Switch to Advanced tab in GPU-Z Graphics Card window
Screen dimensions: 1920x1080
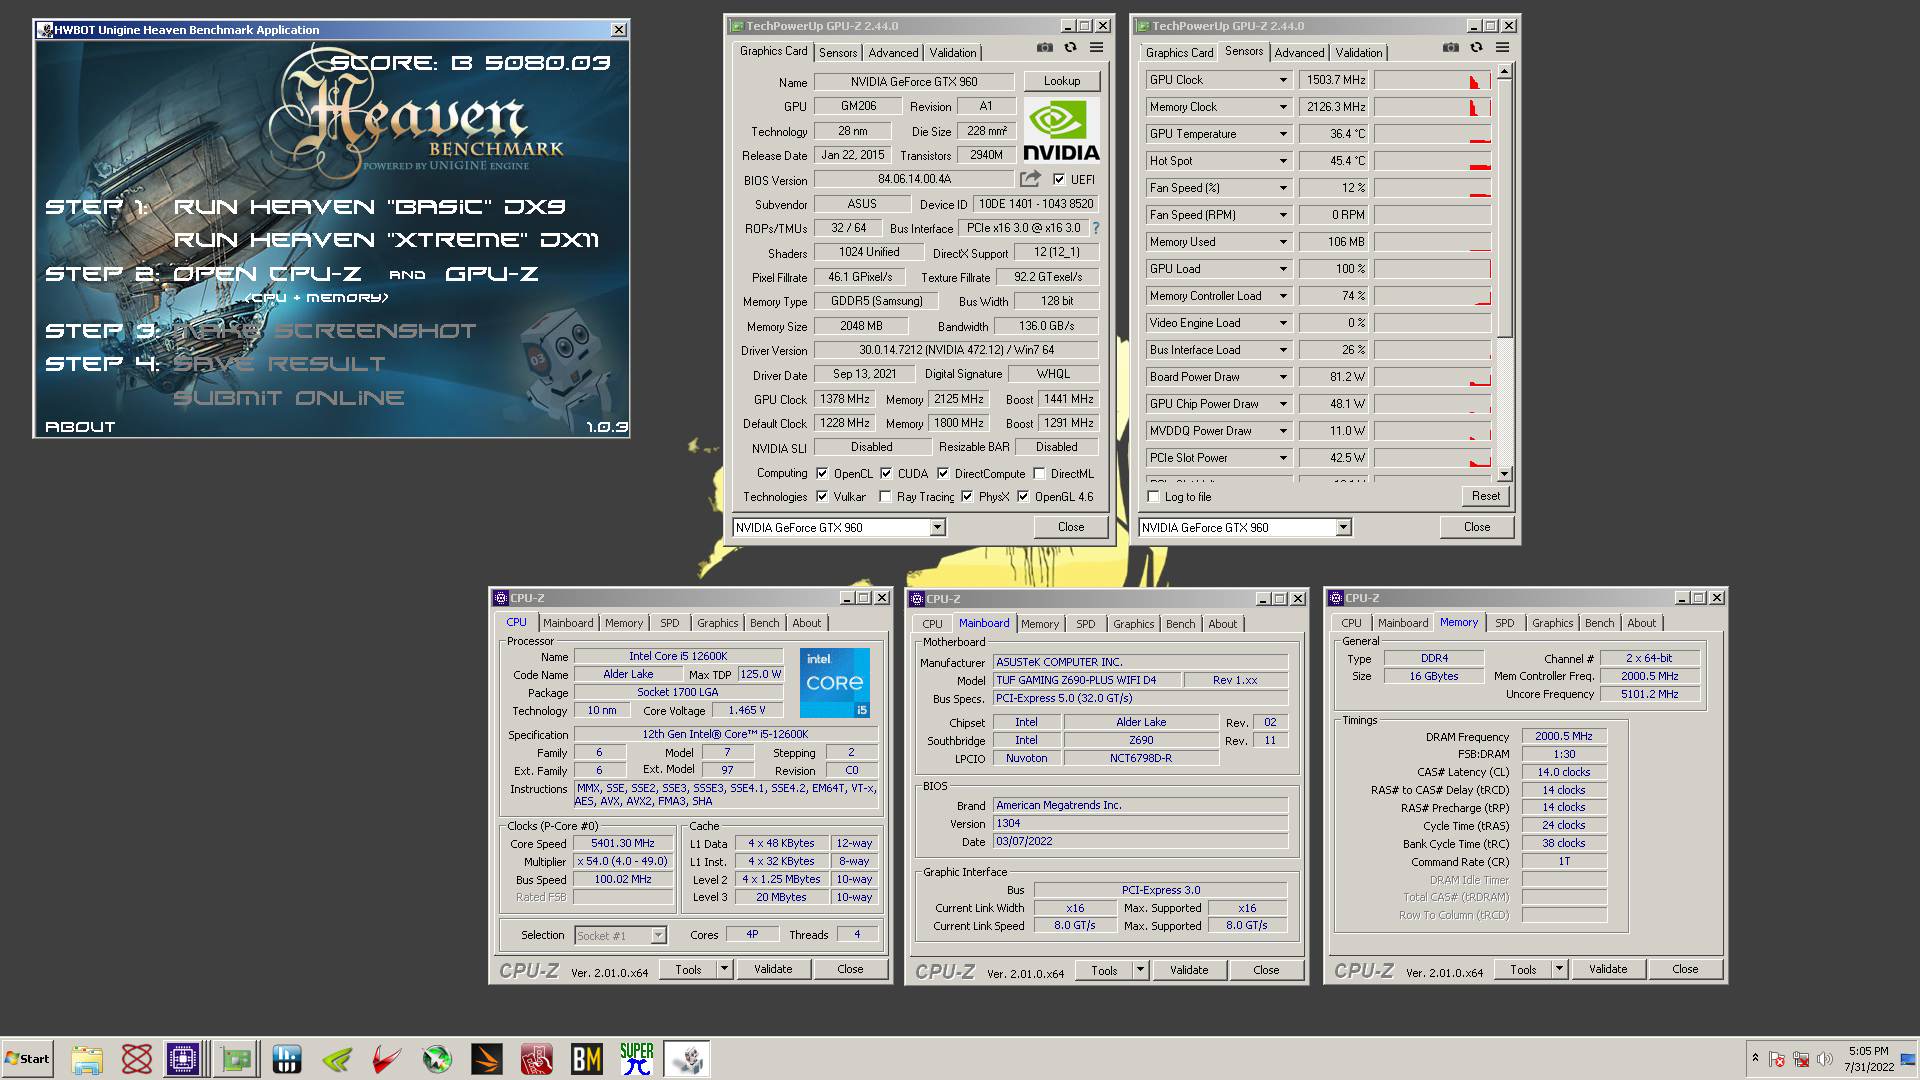coord(893,53)
